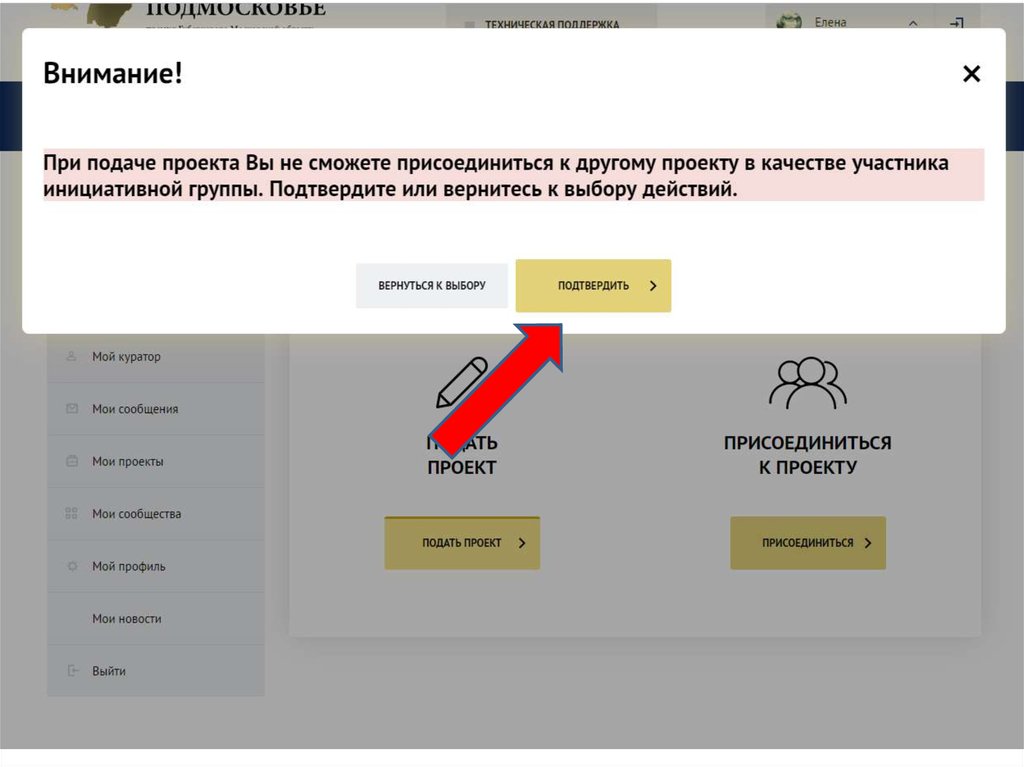The height and width of the screenshot is (767, 1024).
Task: Click the arrow chevron on ПОДТВЕРДИТЬ
Action: pyautogui.click(x=652, y=286)
